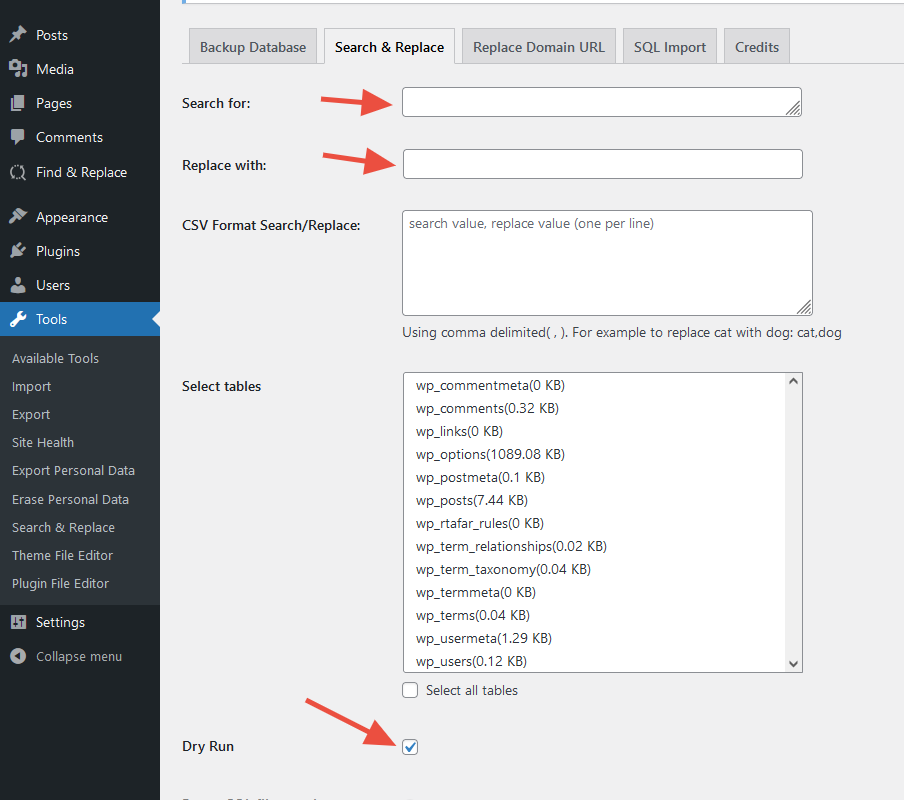Click the Pages icon in sidebar

coord(18,103)
